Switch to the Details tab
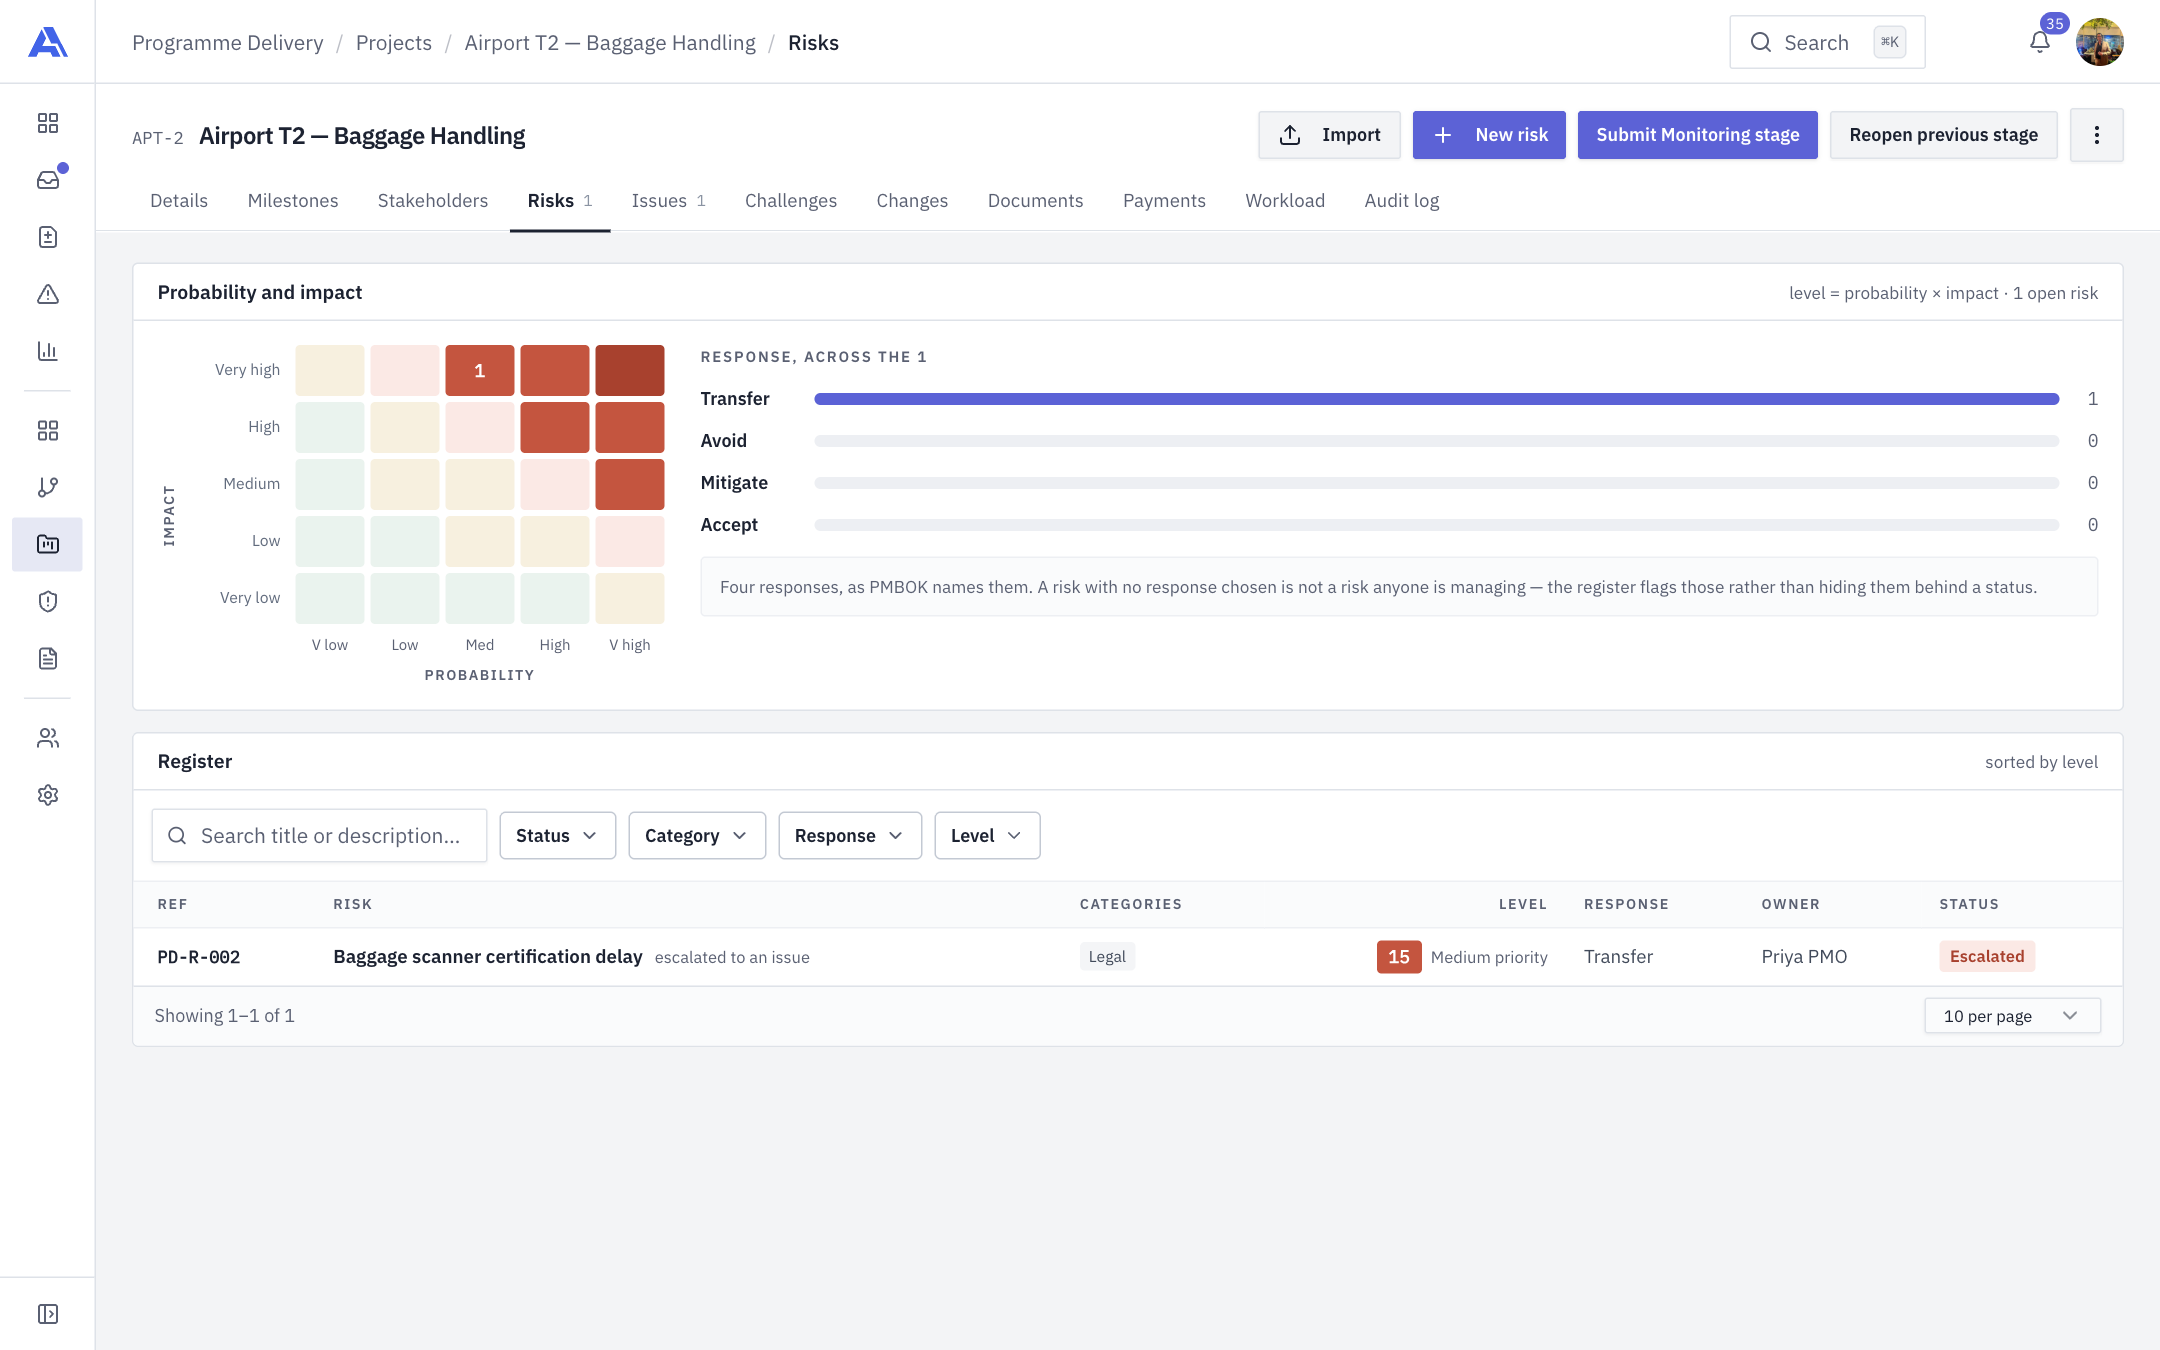The width and height of the screenshot is (2160, 1350). point(179,201)
